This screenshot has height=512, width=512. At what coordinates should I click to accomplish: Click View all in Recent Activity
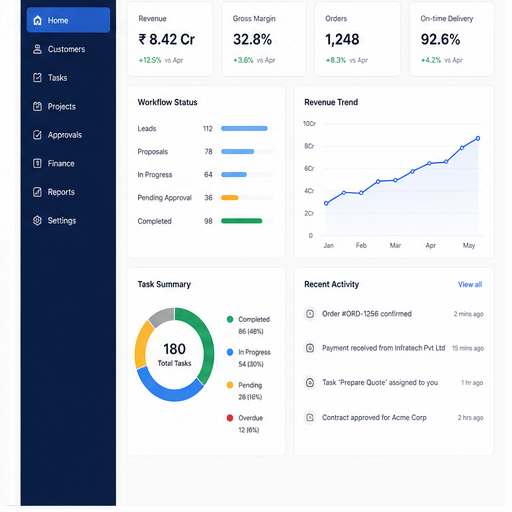[470, 284]
